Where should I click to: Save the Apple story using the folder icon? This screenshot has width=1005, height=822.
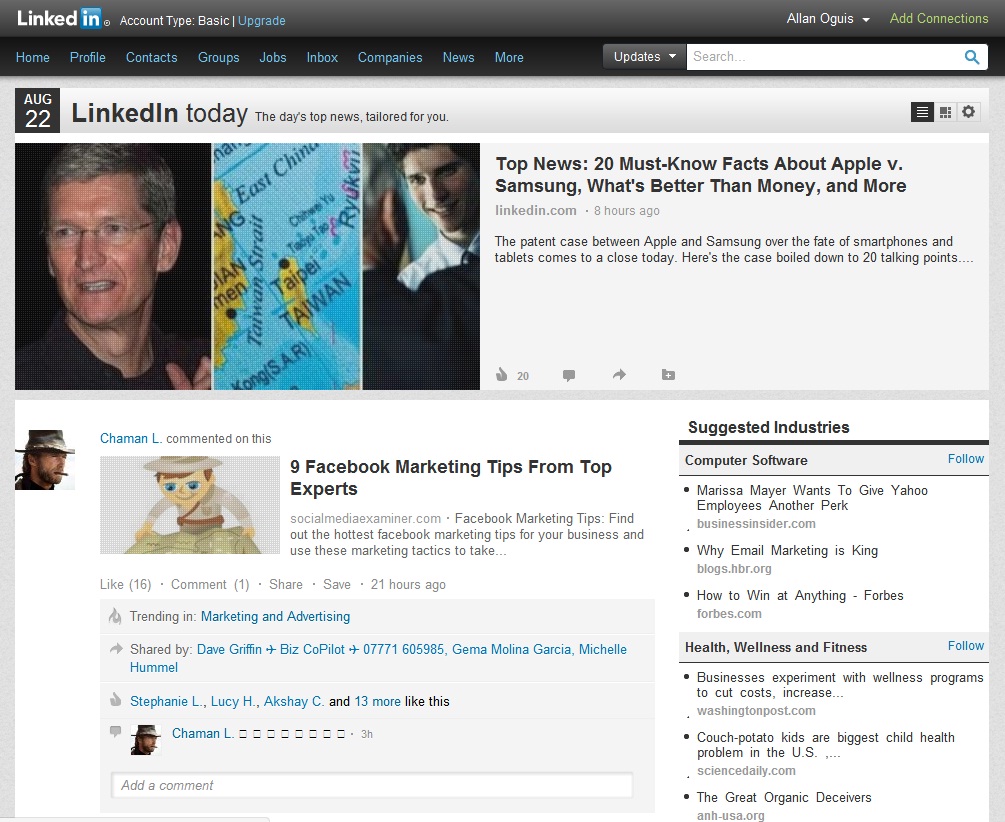(668, 374)
